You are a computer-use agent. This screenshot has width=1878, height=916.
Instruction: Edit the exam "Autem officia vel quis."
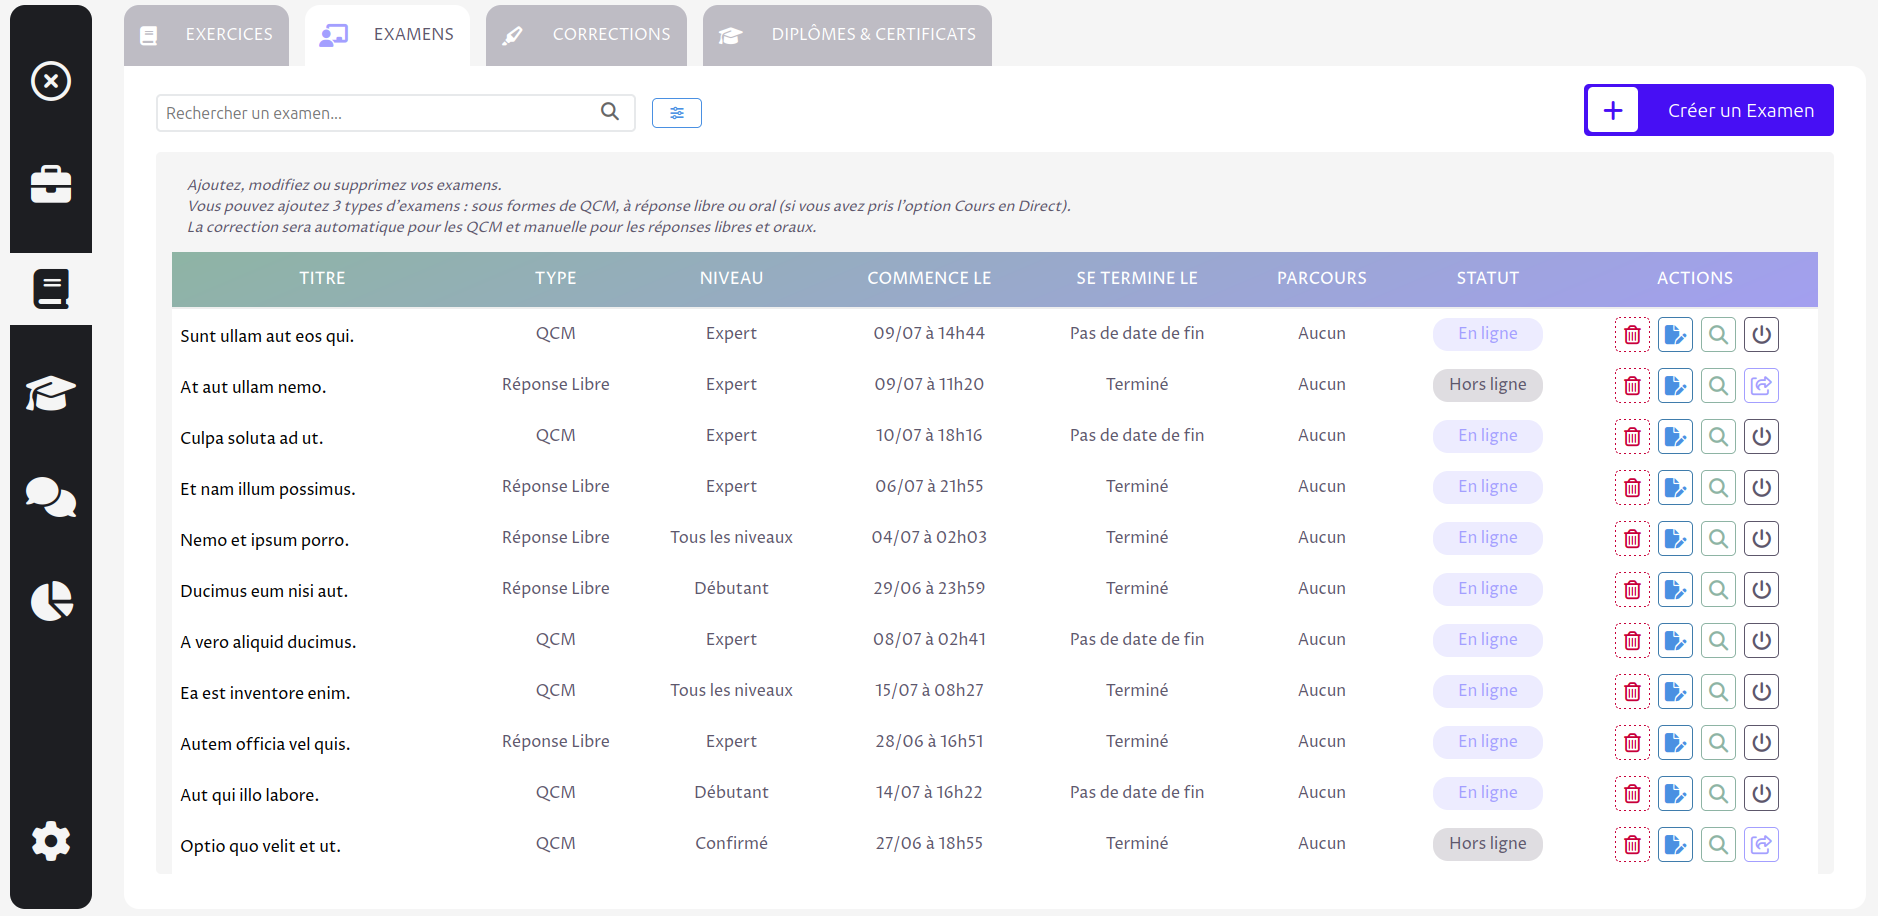(1676, 742)
